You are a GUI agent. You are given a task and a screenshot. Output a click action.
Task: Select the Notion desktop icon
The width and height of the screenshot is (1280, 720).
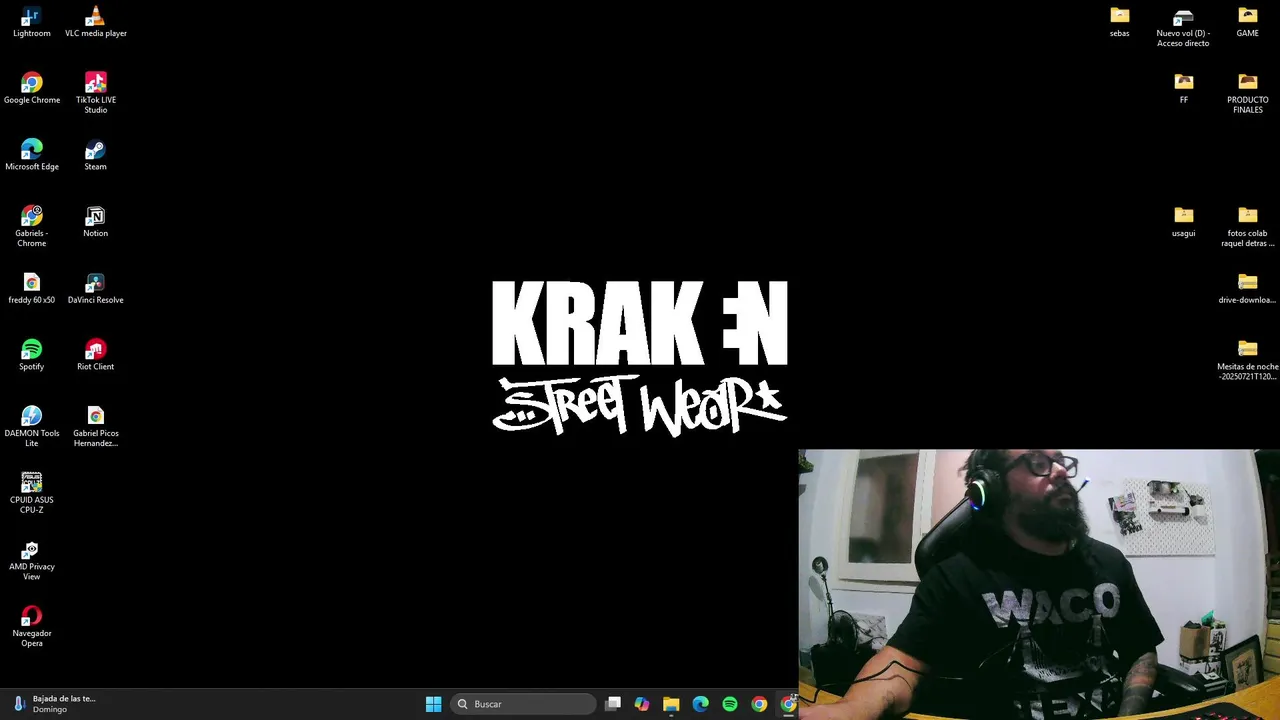95,222
